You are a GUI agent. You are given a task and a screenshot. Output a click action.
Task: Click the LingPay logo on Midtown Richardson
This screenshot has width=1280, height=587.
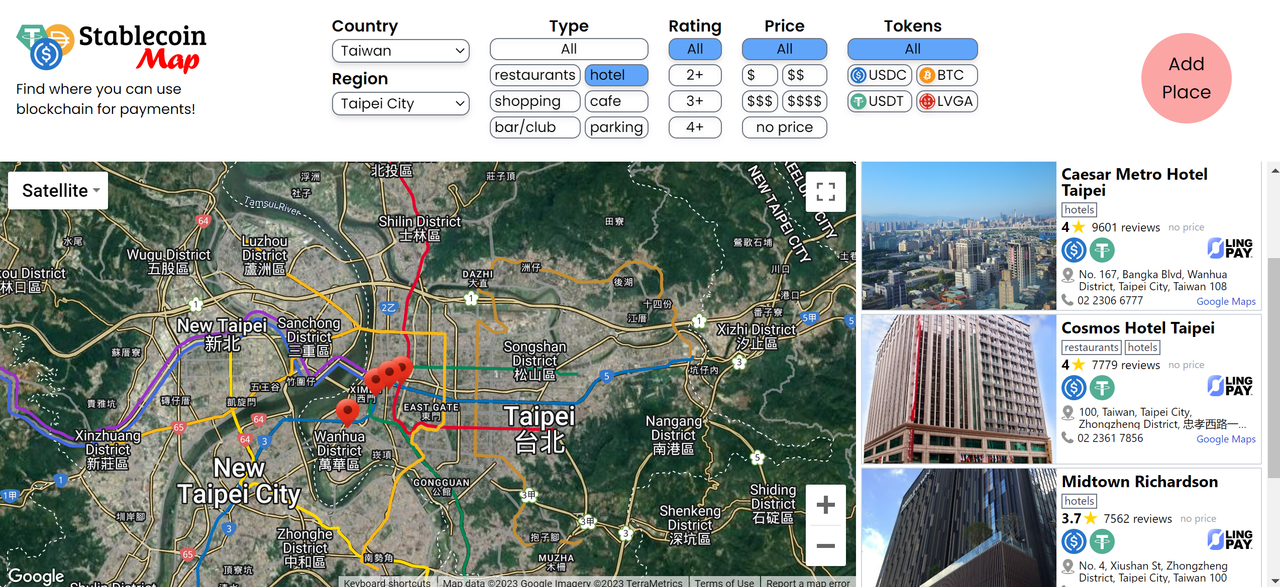pyautogui.click(x=1229, y=540)
